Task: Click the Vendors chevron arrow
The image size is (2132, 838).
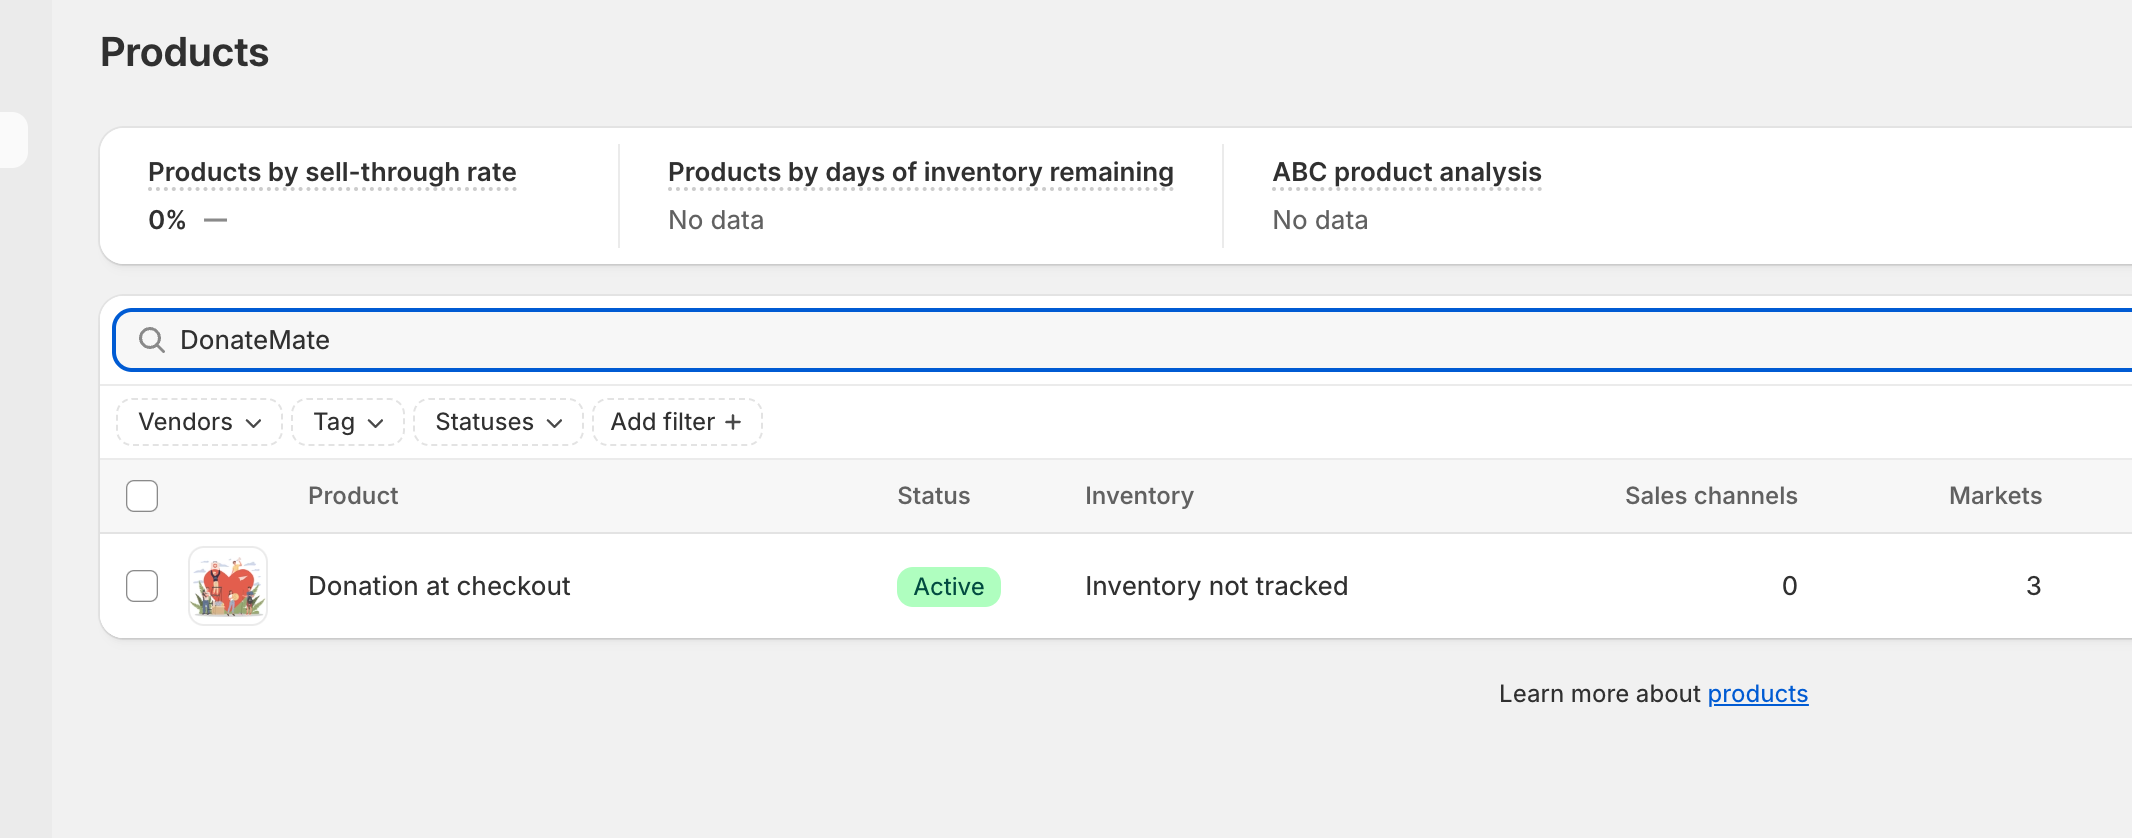Action: click(254, 423)
